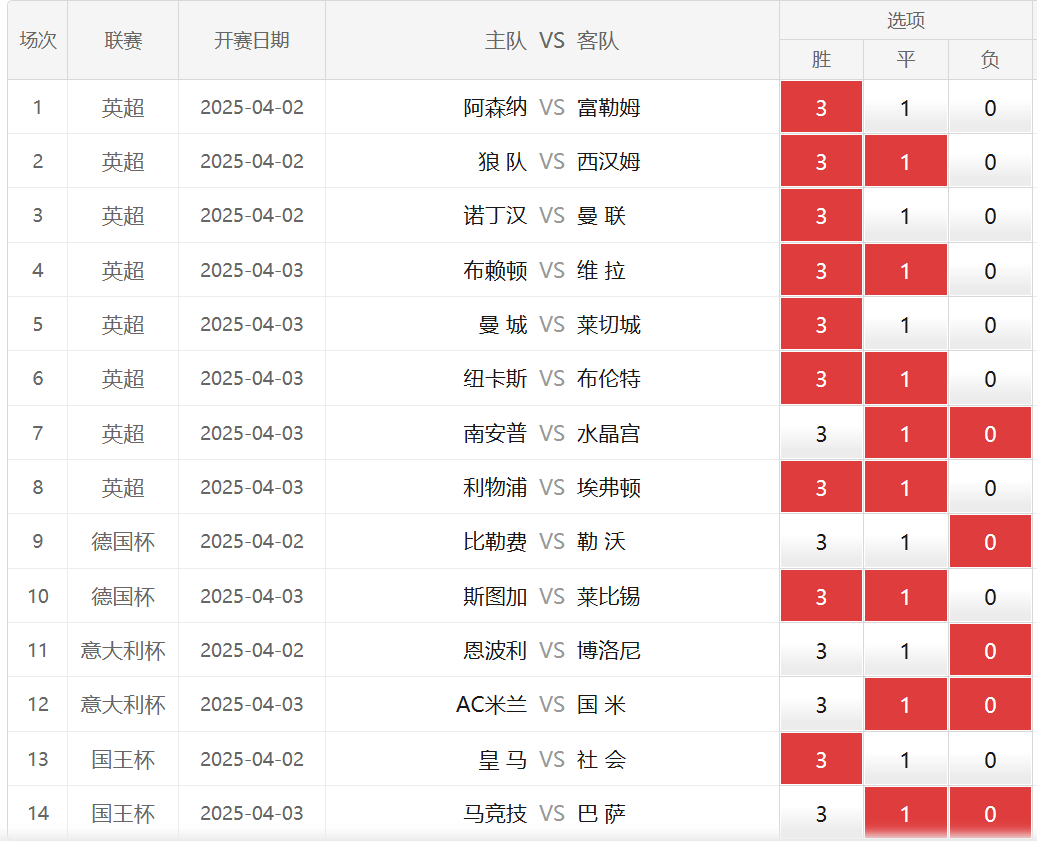Select draw option 1 for 诺丁汉 vs 曼联

(x=905, y=216)
